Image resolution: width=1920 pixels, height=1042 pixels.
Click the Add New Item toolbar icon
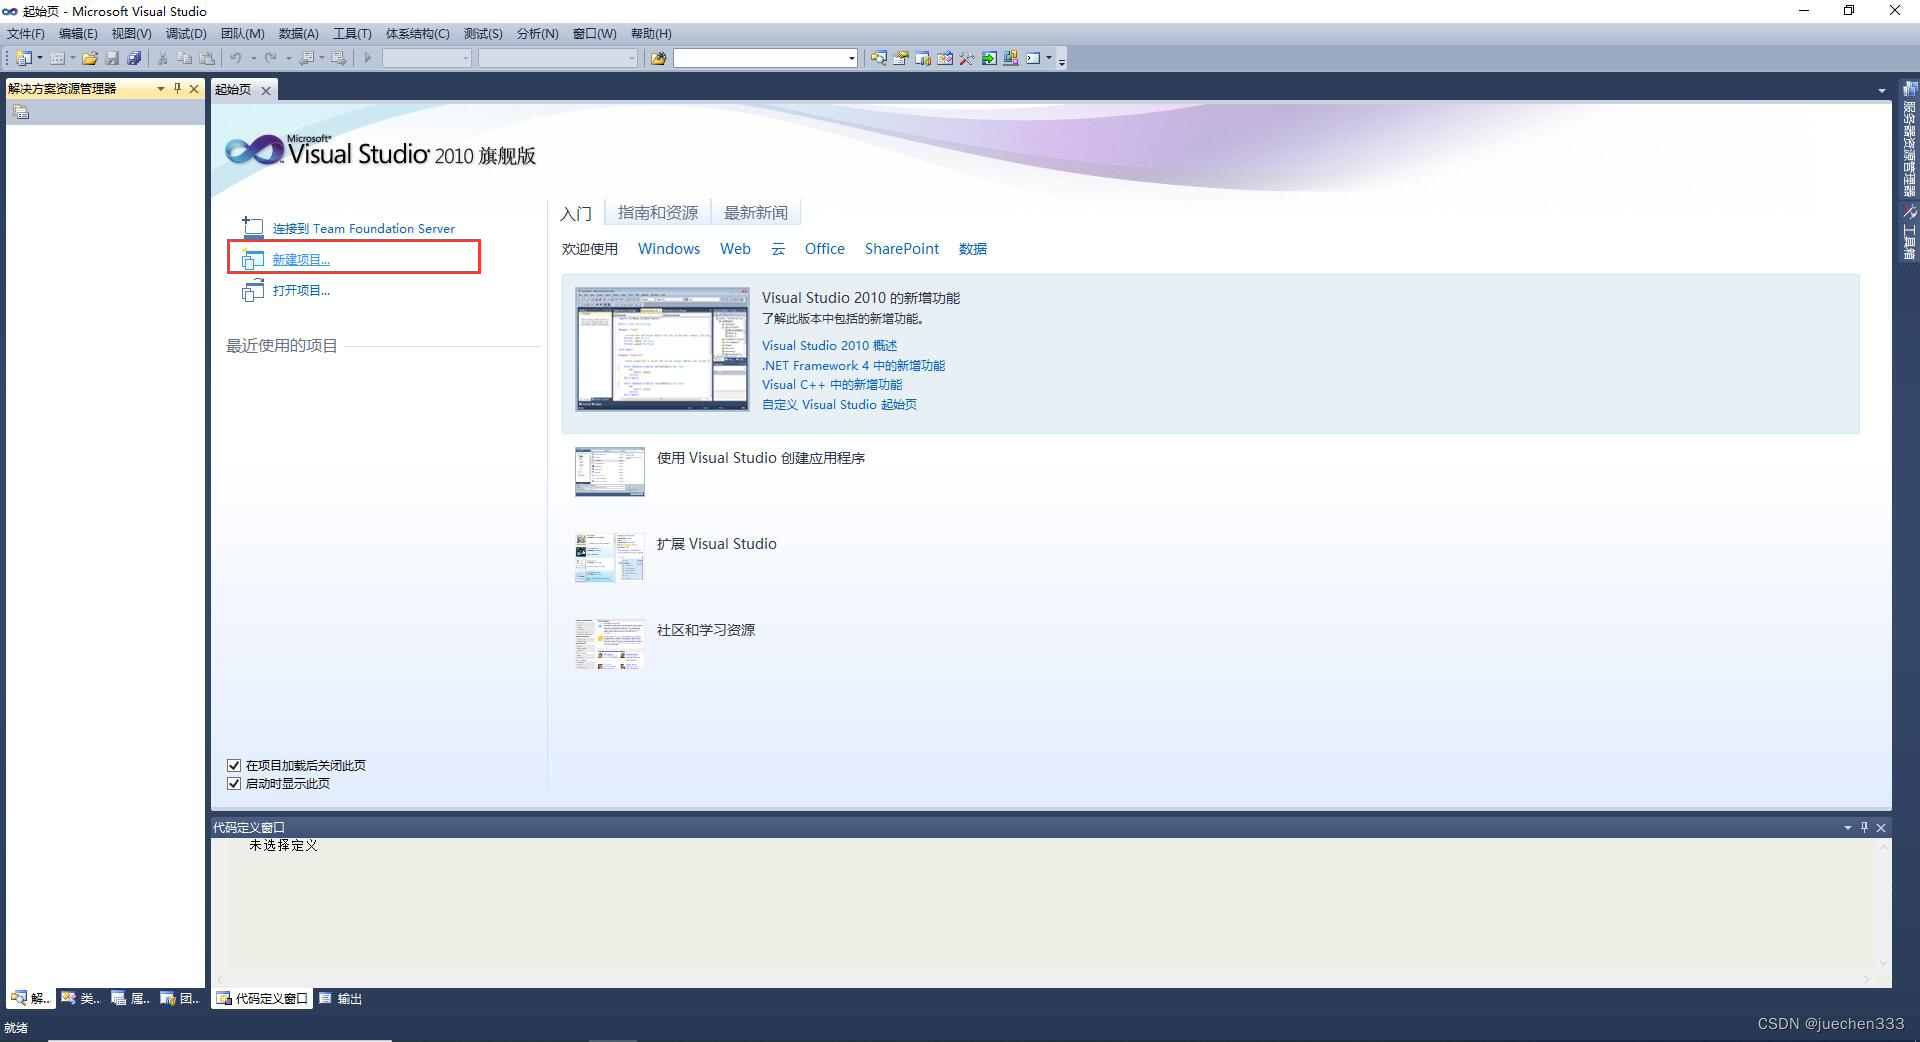[x=57, y=58]
